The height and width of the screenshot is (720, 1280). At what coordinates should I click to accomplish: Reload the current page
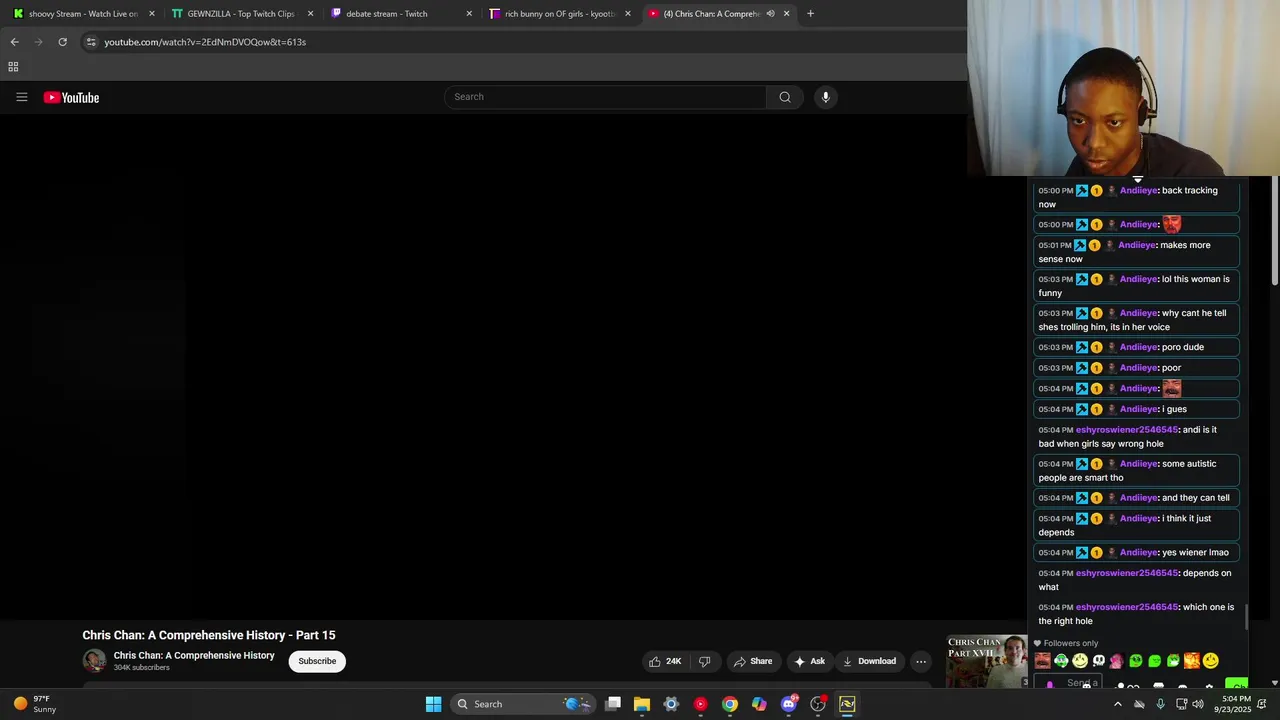pyautogui.click(x=62, y=42)
